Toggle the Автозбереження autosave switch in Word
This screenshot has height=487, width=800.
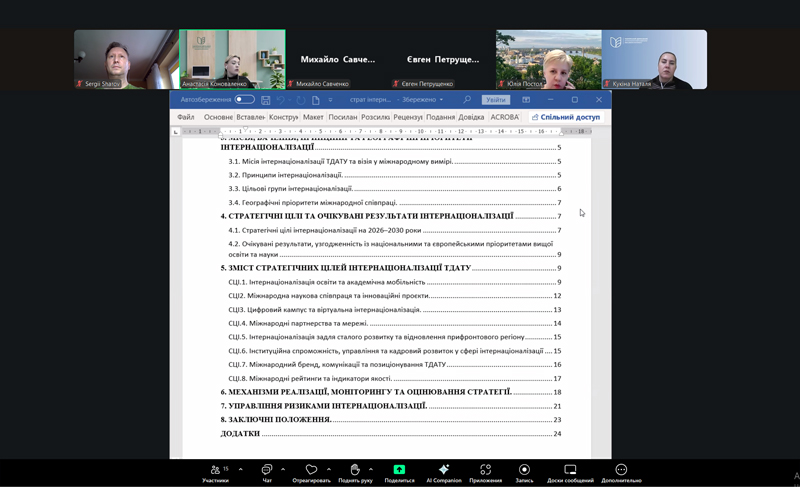click(x=244, y=99)
